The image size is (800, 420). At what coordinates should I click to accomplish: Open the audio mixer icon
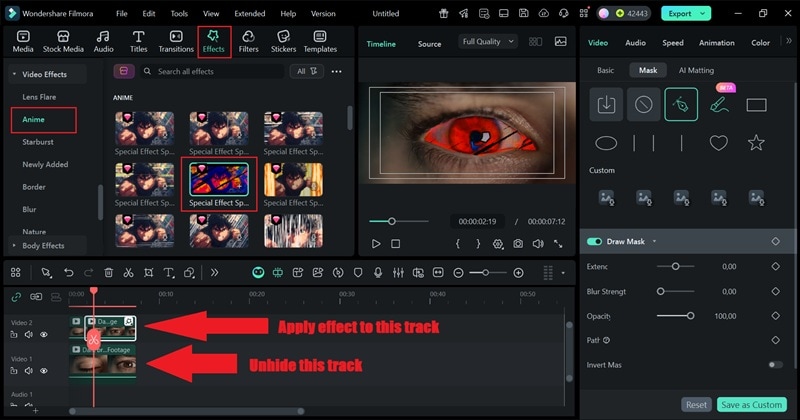tap(398, 273)
